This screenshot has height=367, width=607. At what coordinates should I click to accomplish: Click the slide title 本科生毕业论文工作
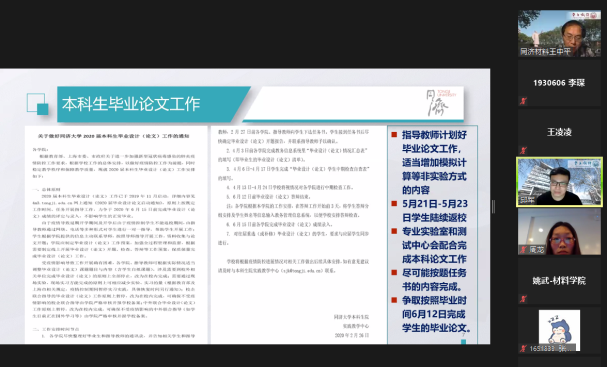tap(131, 104)
